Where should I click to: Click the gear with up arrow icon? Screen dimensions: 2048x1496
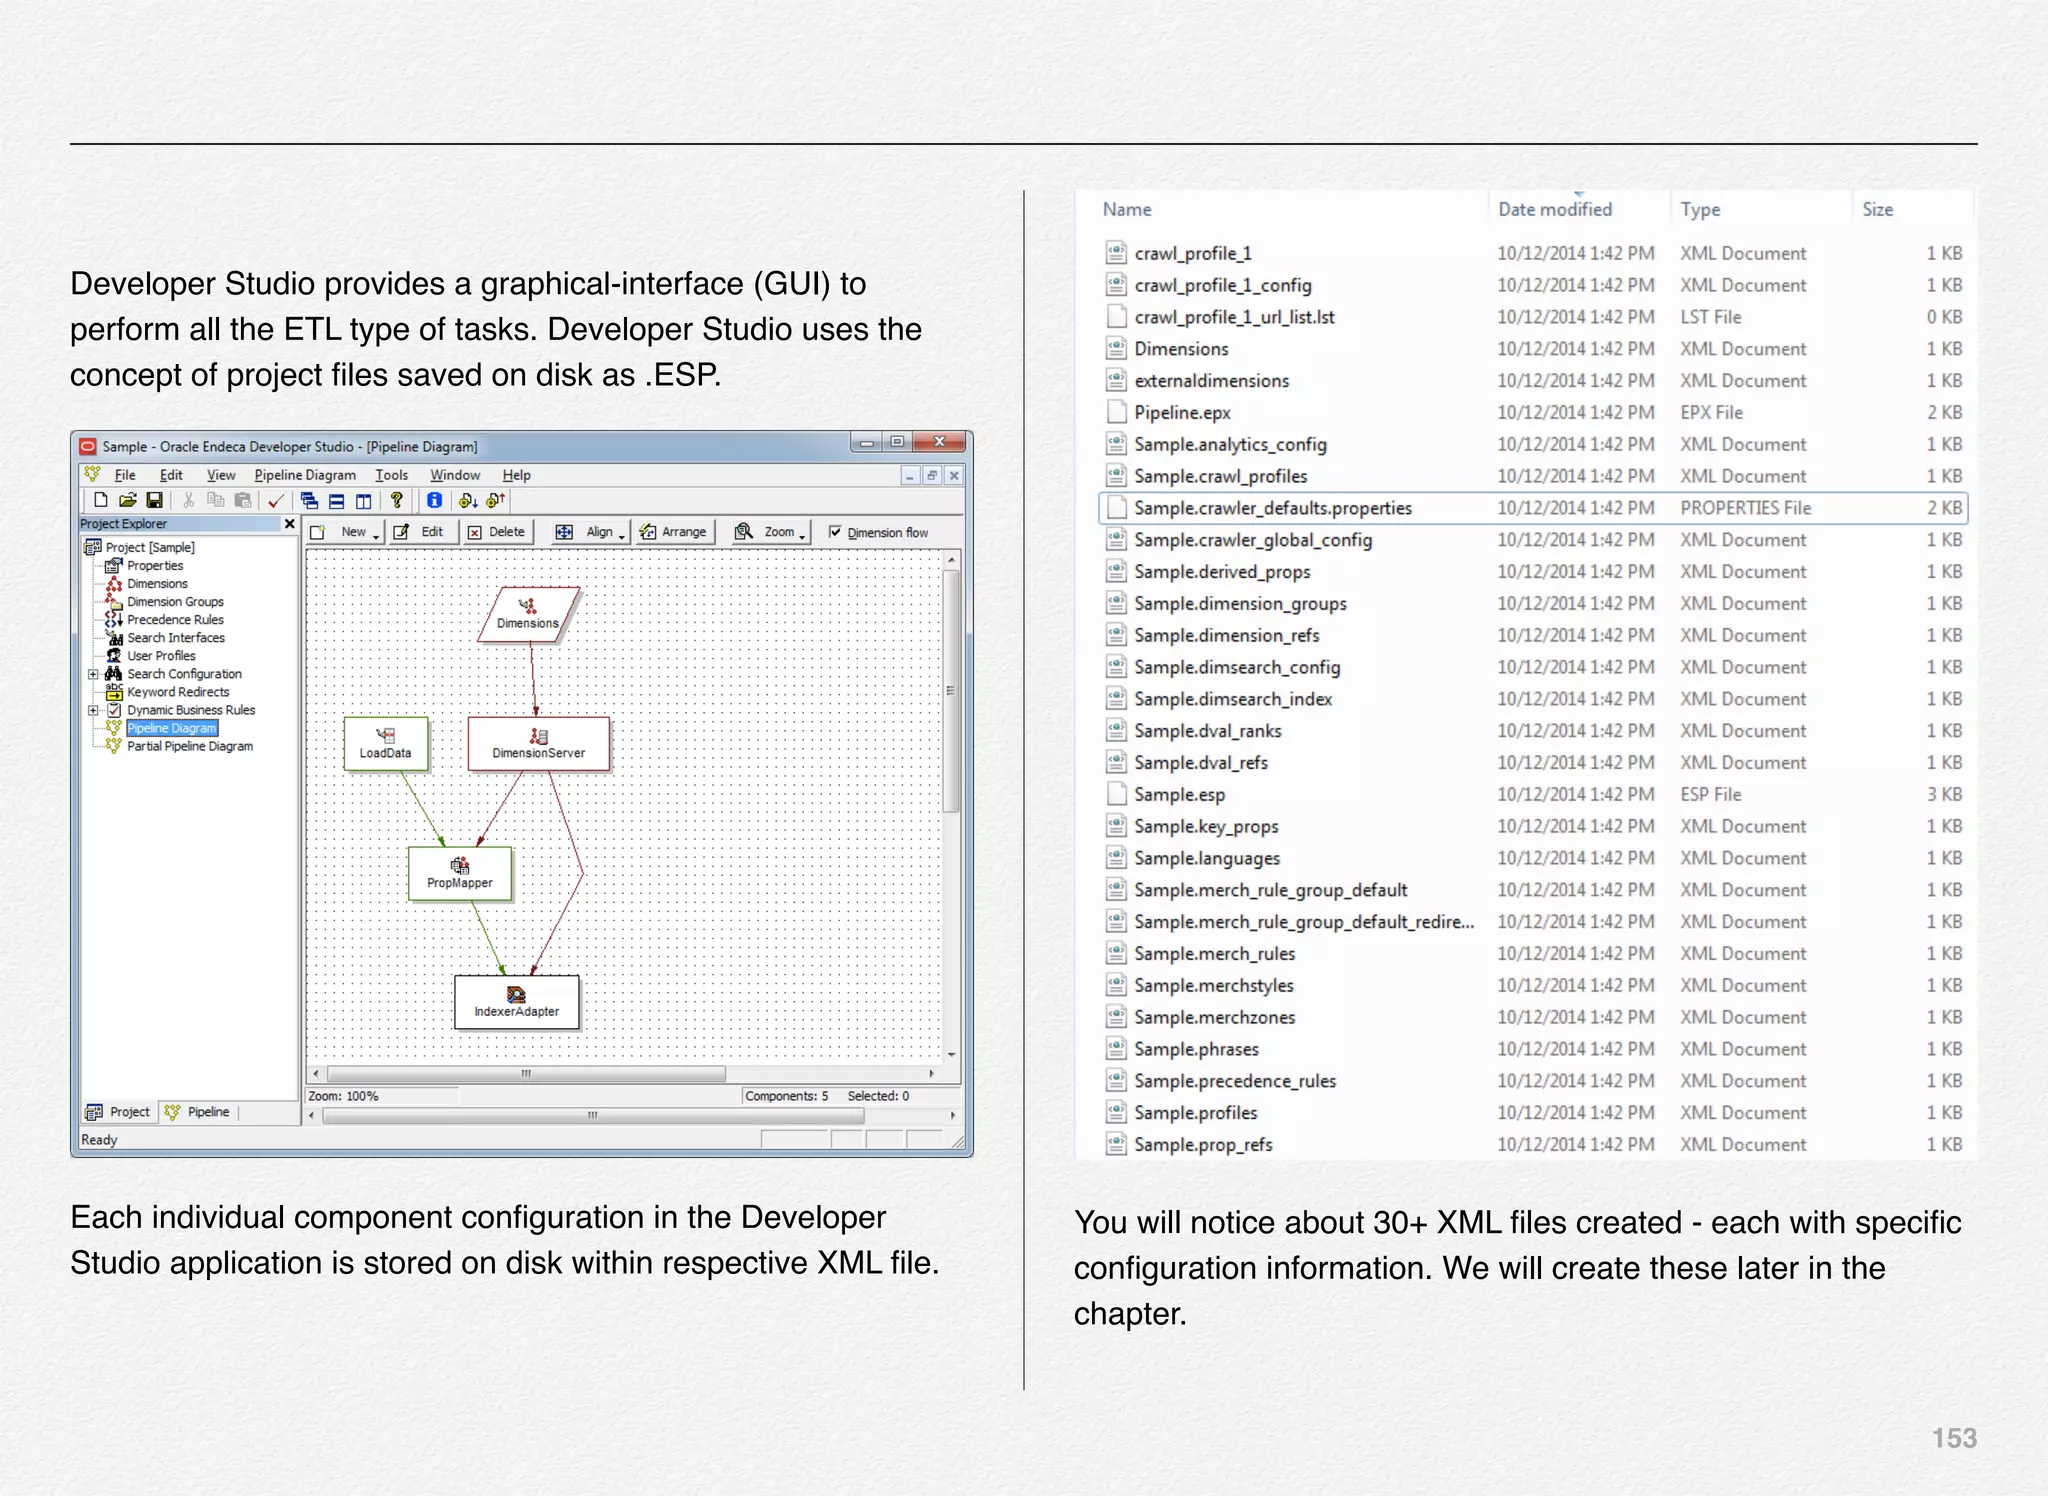click(x=495, y=500)
